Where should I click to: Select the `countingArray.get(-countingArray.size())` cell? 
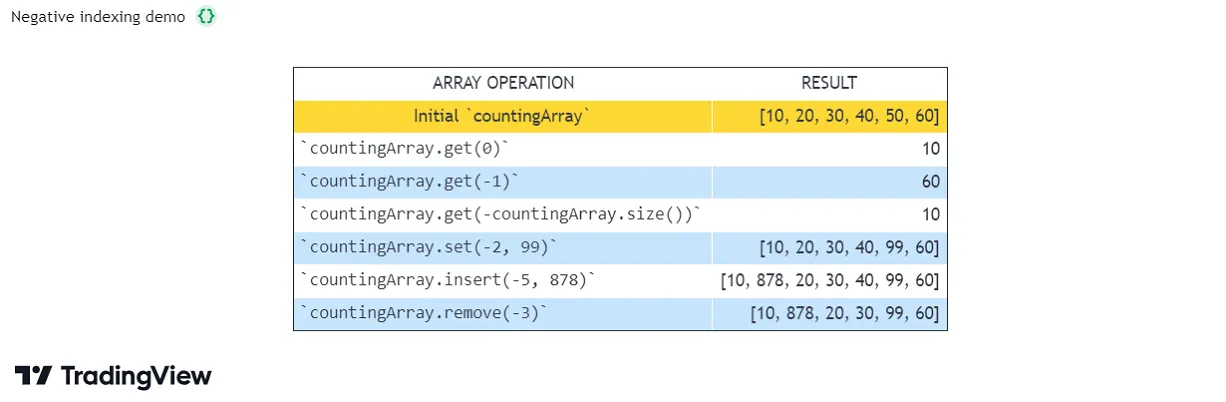501,215
